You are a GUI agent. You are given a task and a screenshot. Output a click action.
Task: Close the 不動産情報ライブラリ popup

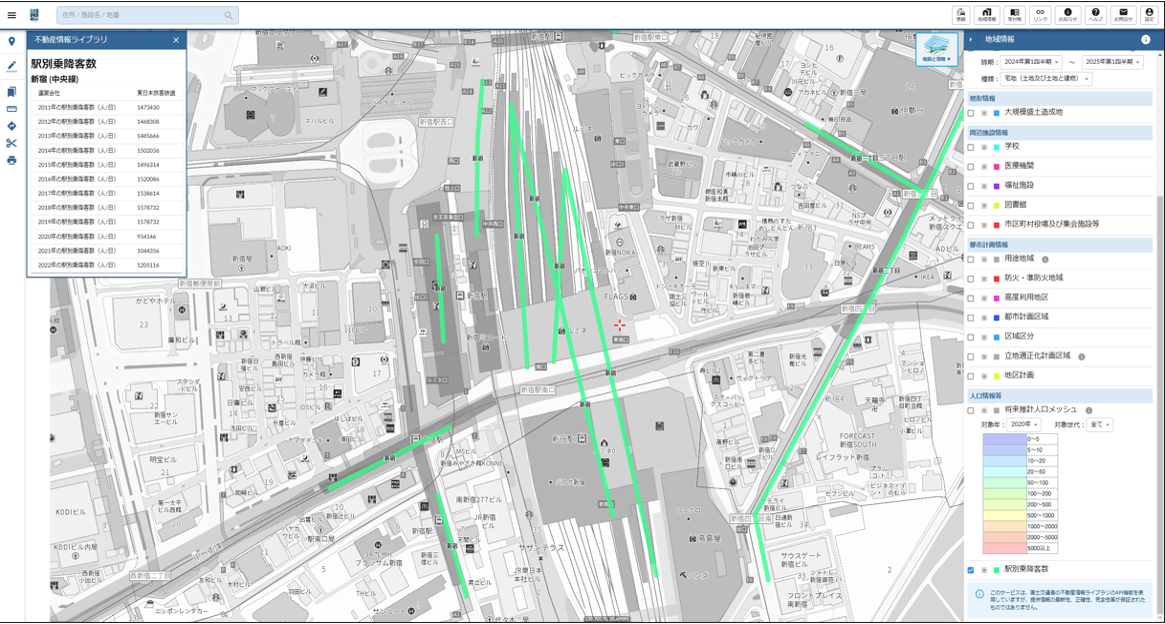click(x=176, y=40)
